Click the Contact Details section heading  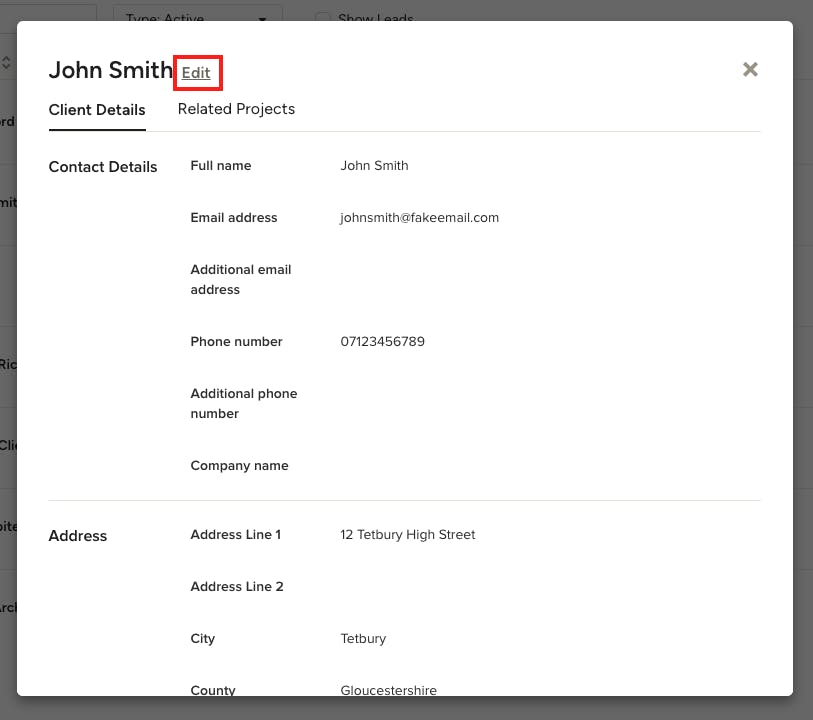tap(103, 167)
